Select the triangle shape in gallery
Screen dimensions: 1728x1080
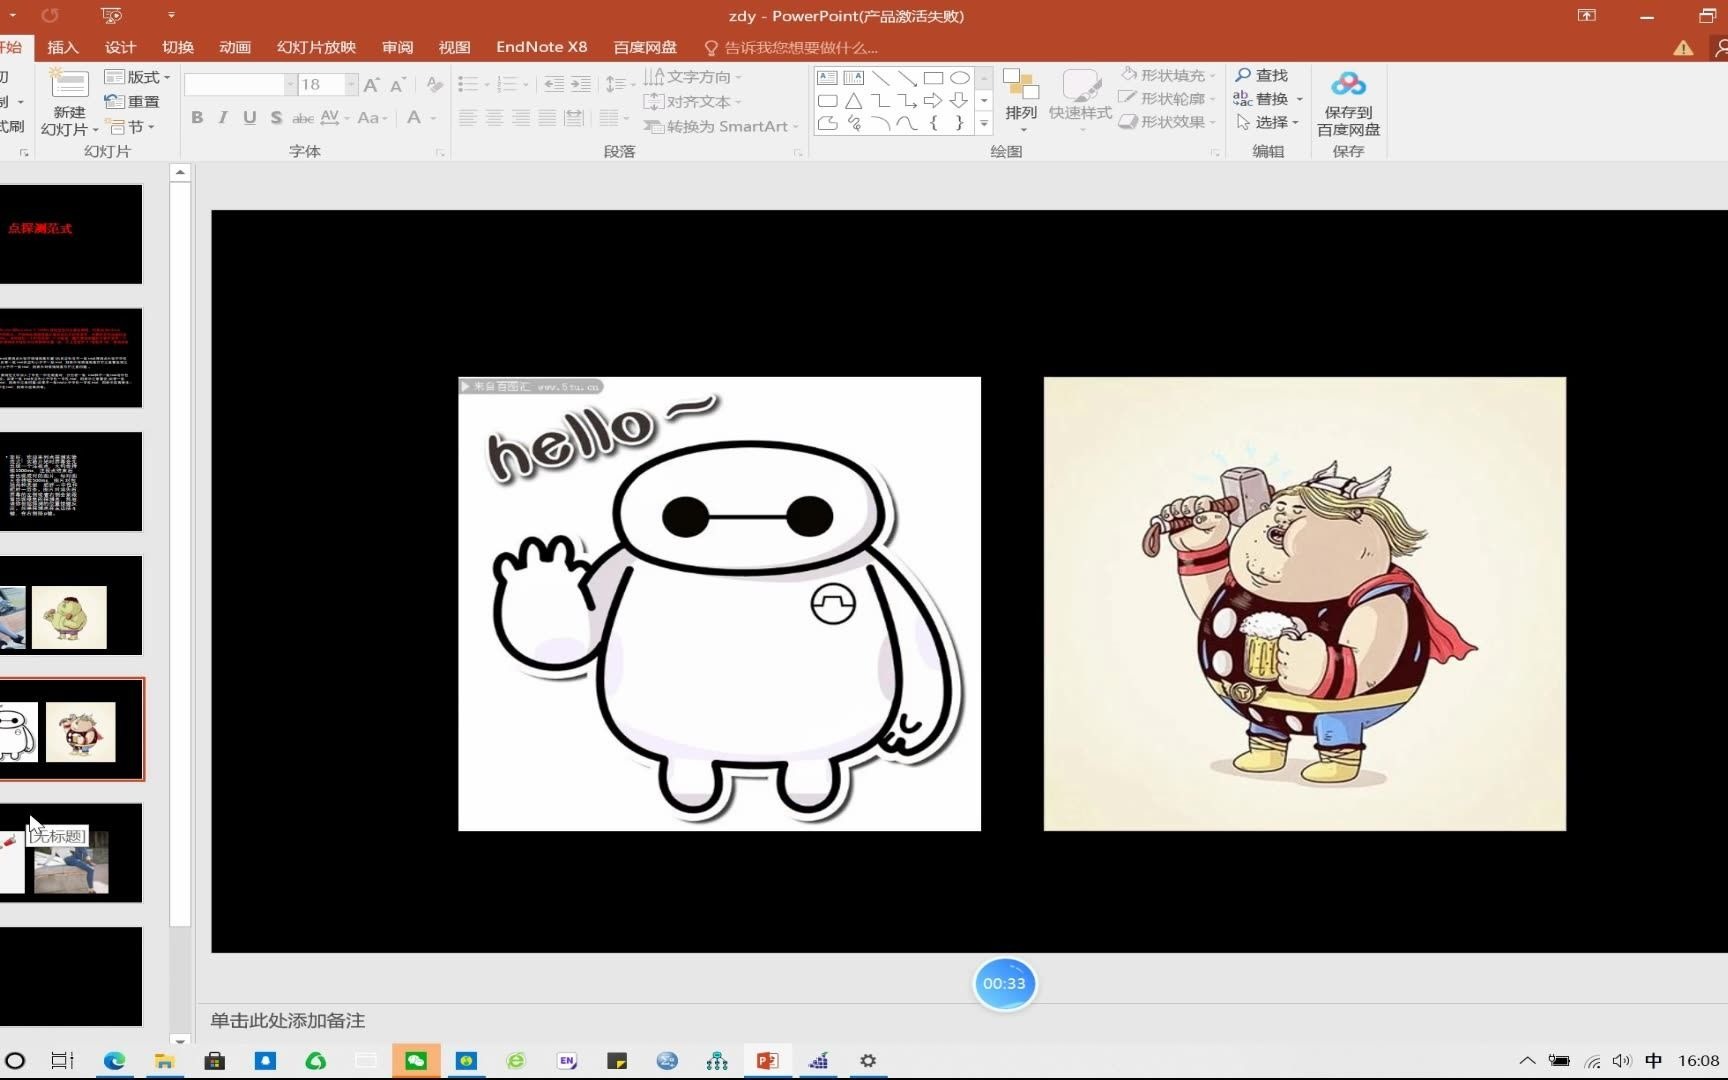pyautogui.click(x=853, y=101)
